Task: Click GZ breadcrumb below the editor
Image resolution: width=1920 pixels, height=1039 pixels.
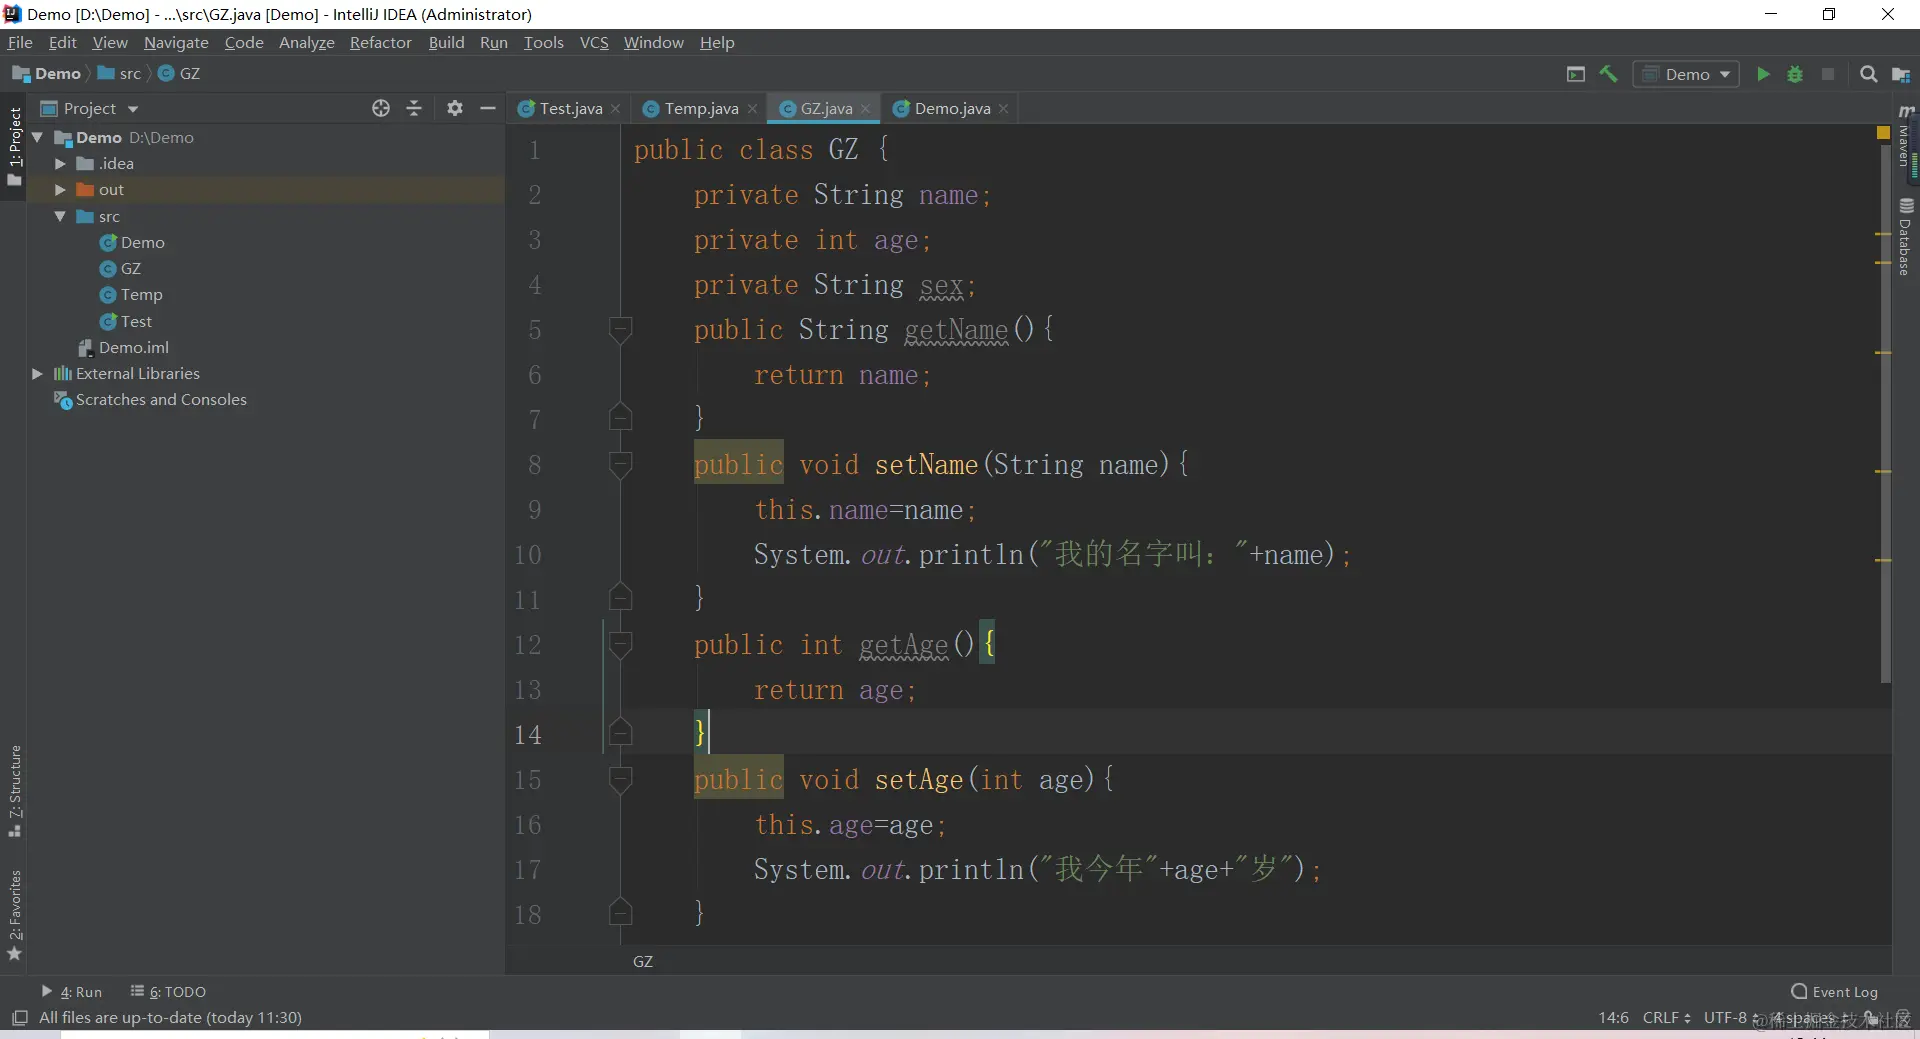Action: pyautogui.click(x=643, y=961)
